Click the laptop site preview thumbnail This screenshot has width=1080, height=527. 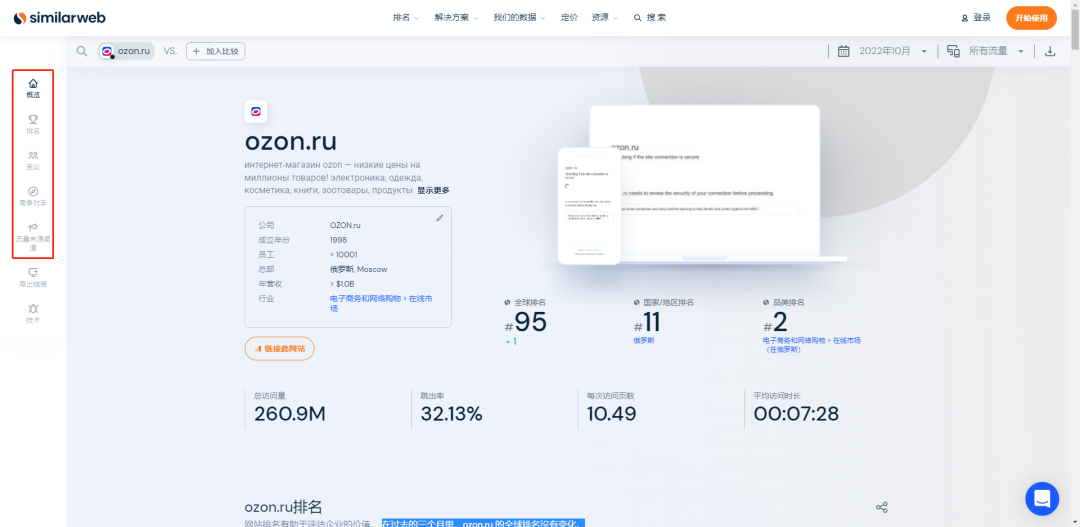click(716, 184)
